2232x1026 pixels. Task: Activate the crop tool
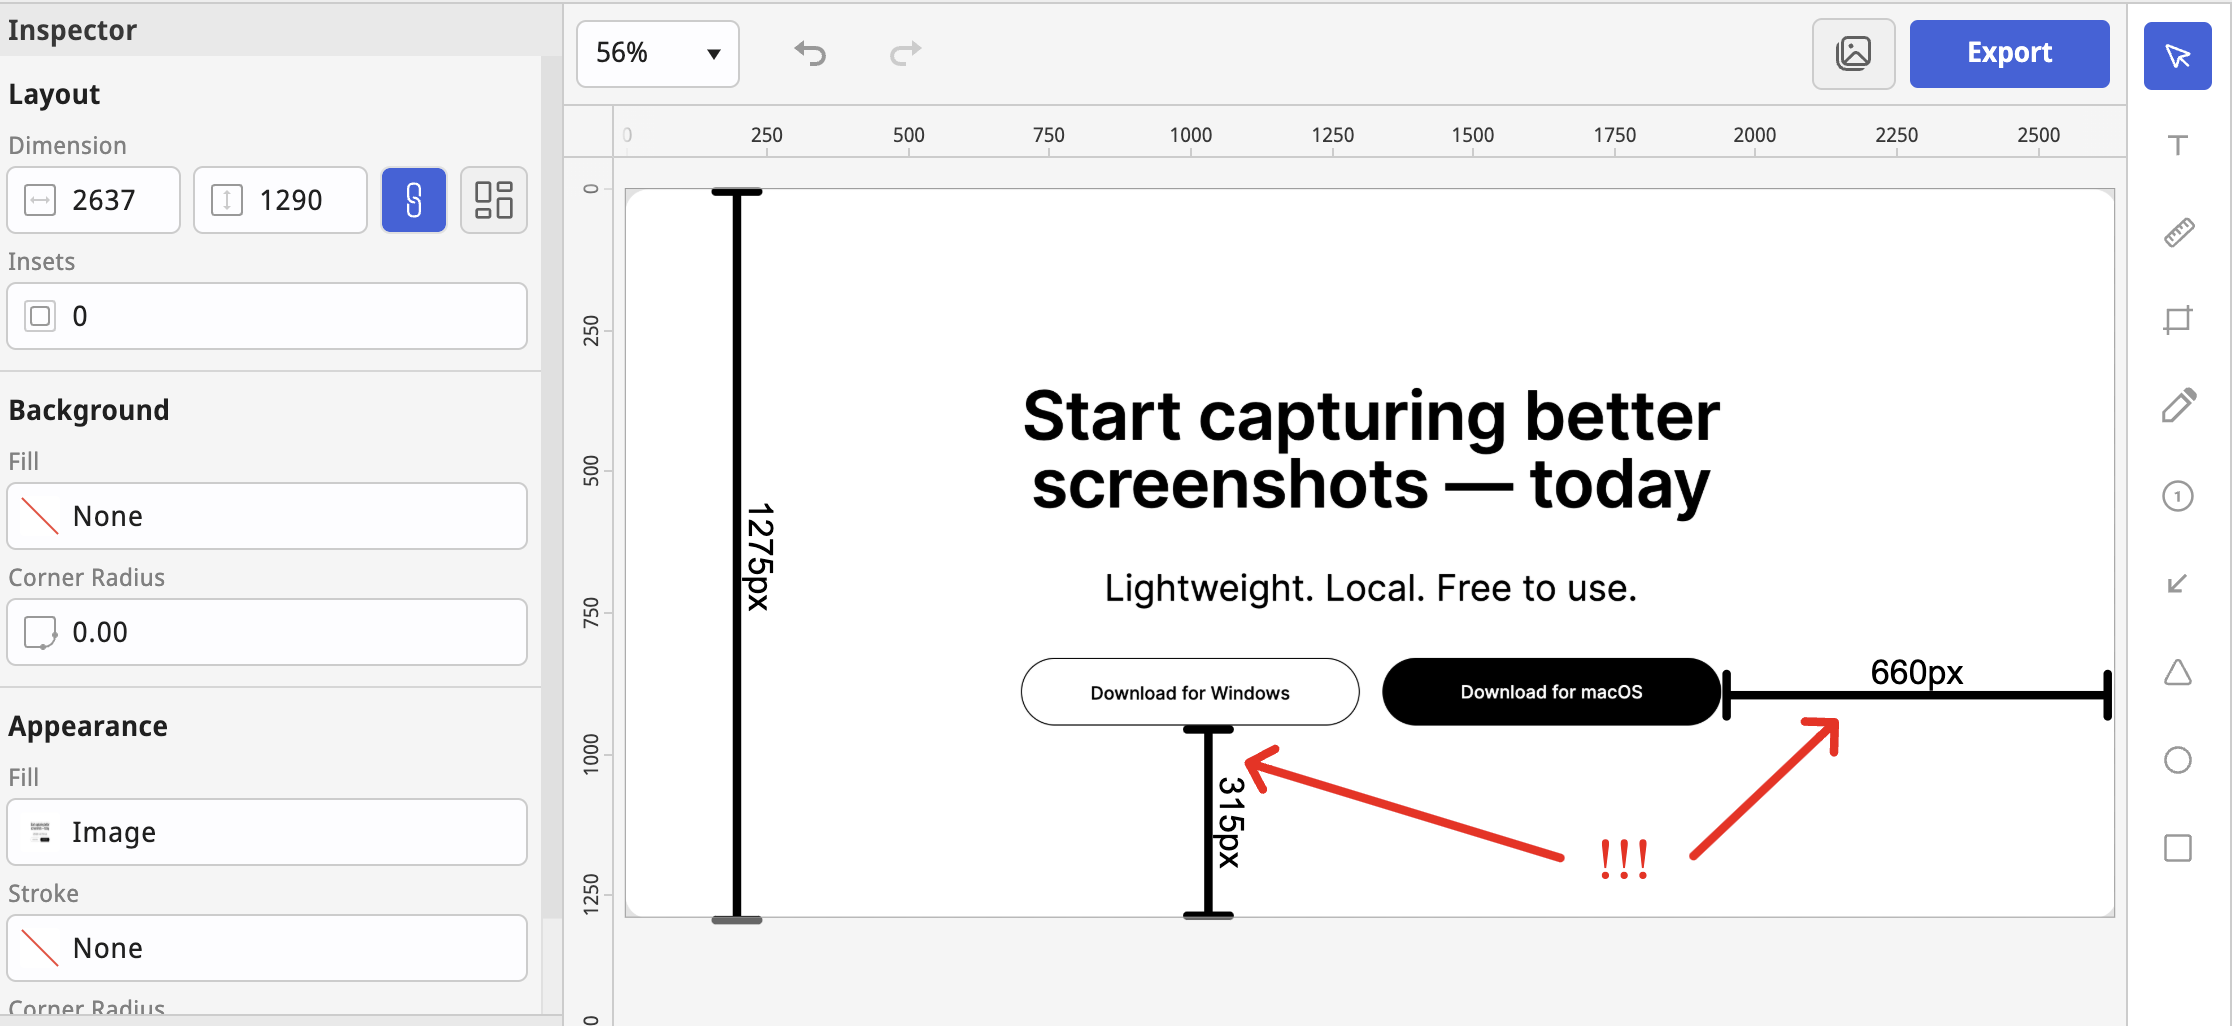point(2177,320)
